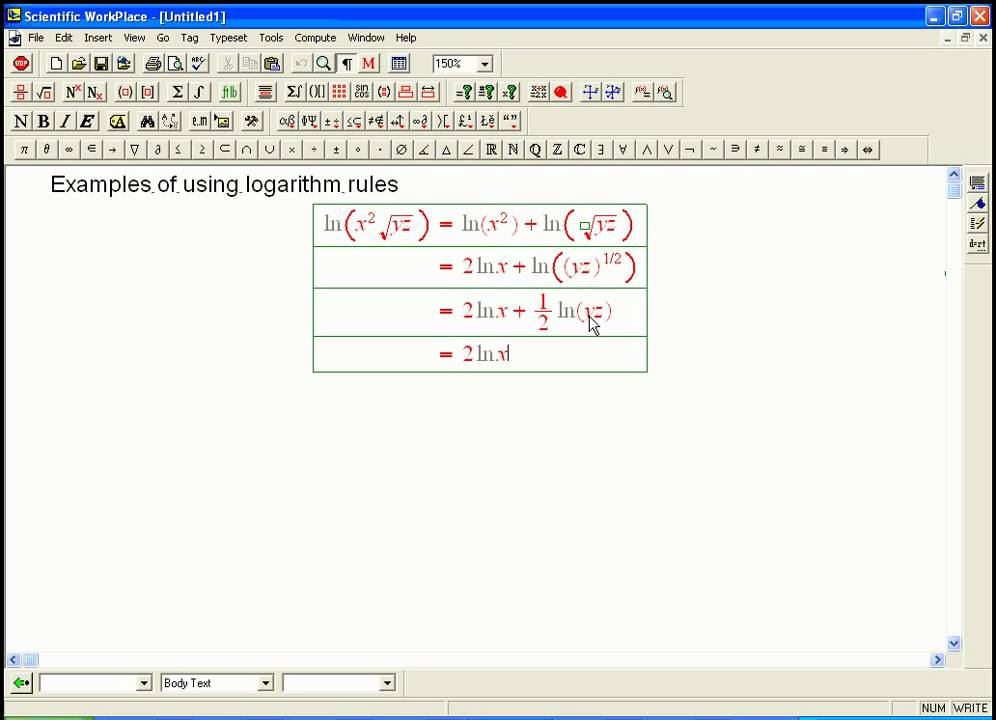The width and height of the screenshot is (996, 720).
Task: Click the WRITE mode status indicator
Action: coord(970,708)
